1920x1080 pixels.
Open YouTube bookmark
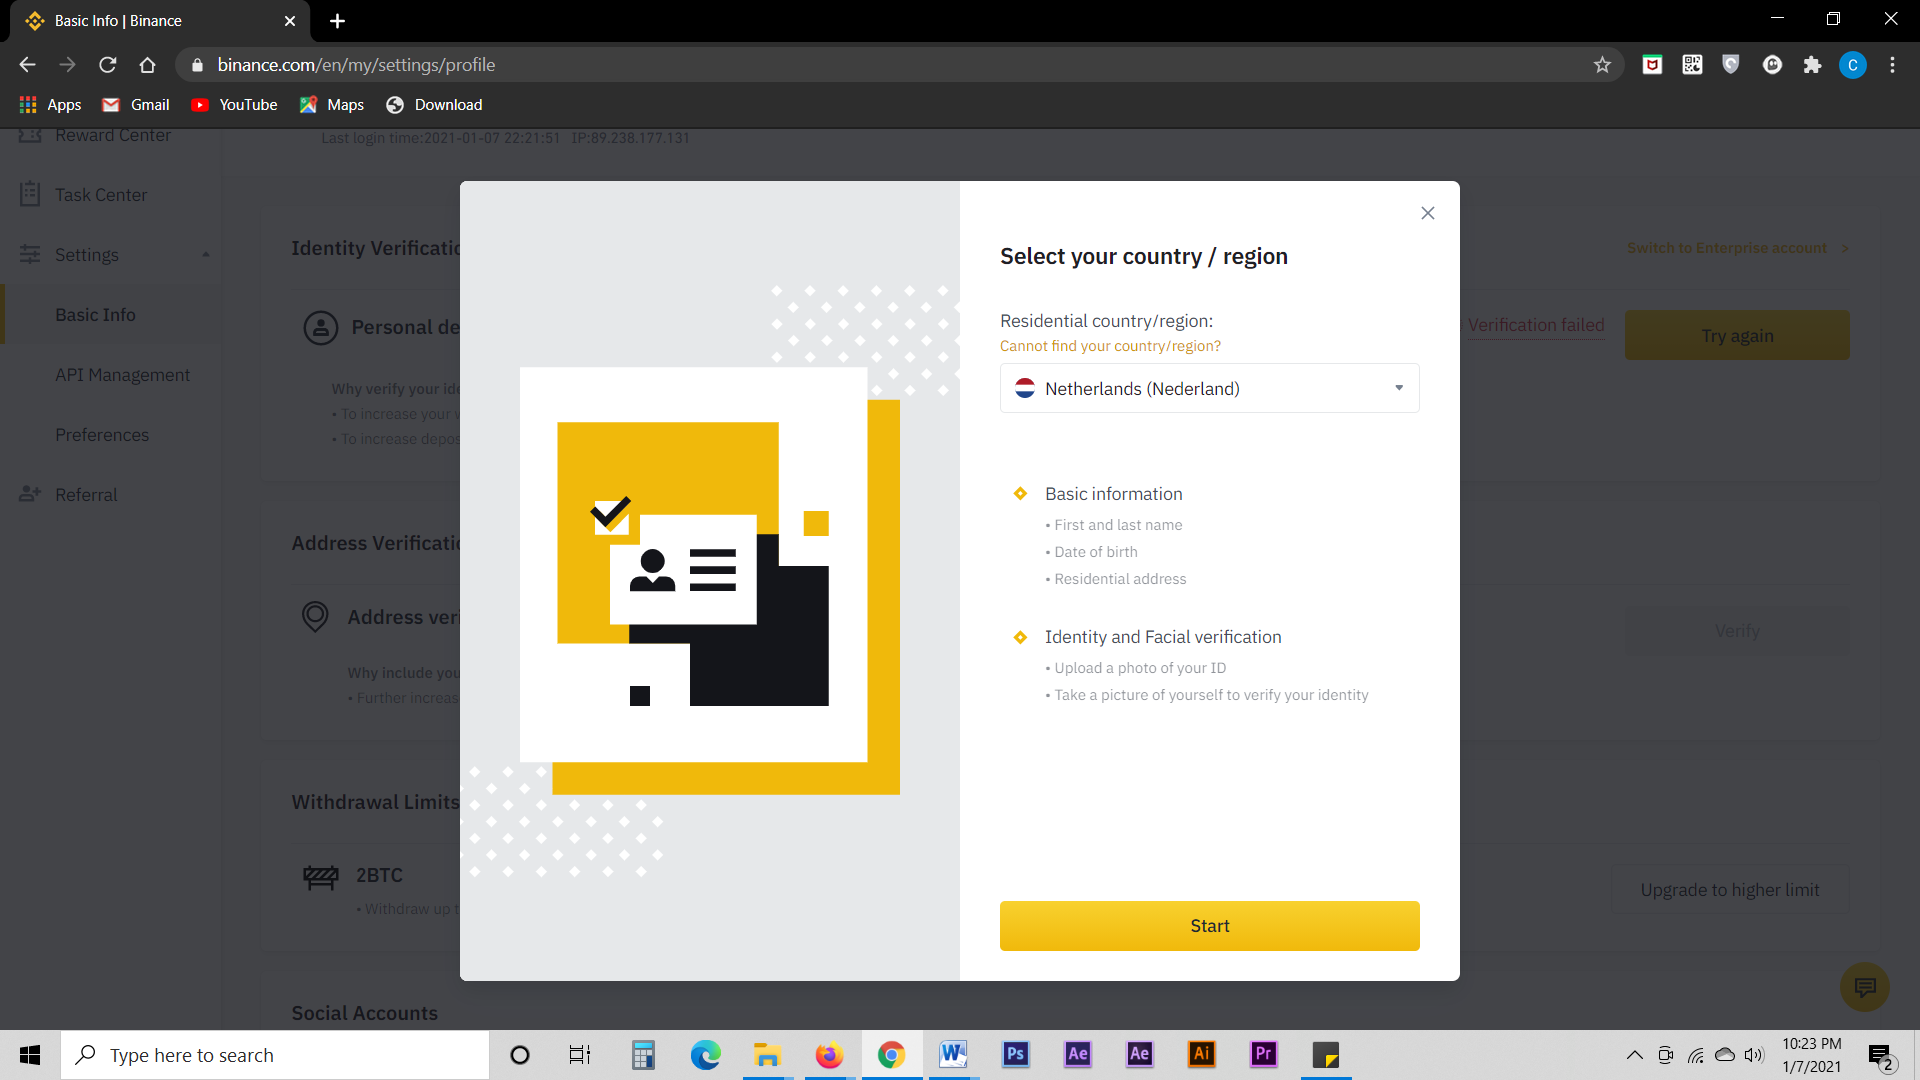click(234, 105)
